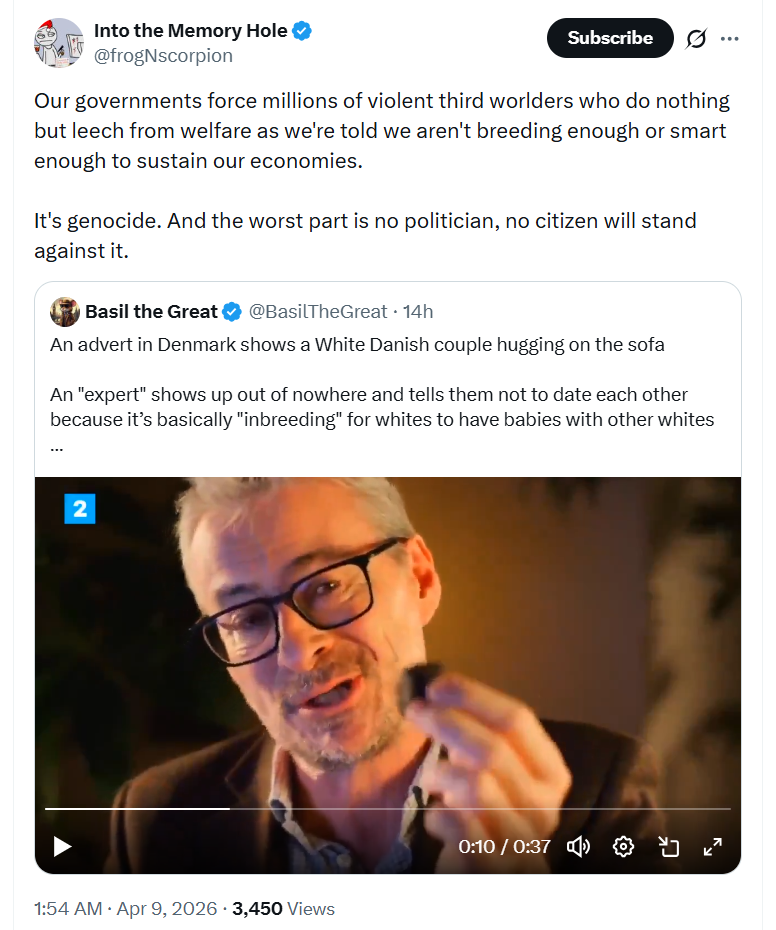Click the Subscribe button

tap(610, 38)
